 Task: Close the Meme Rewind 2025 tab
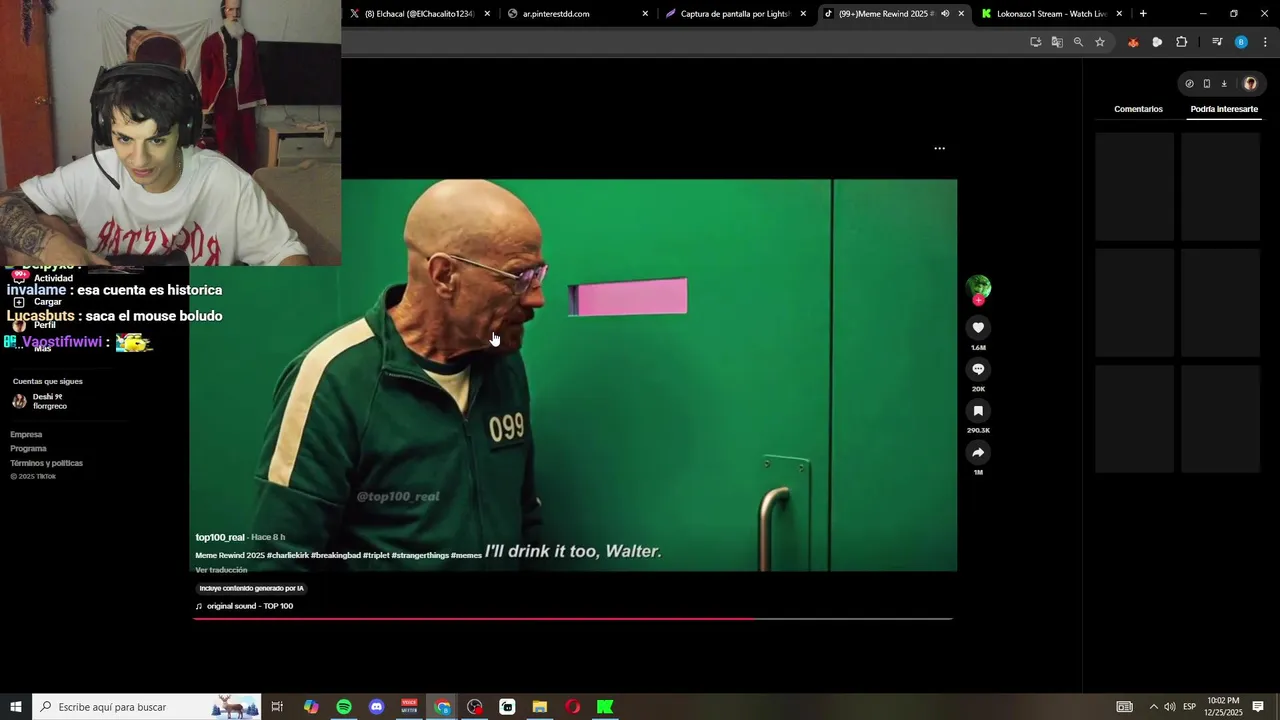[961, 14]
